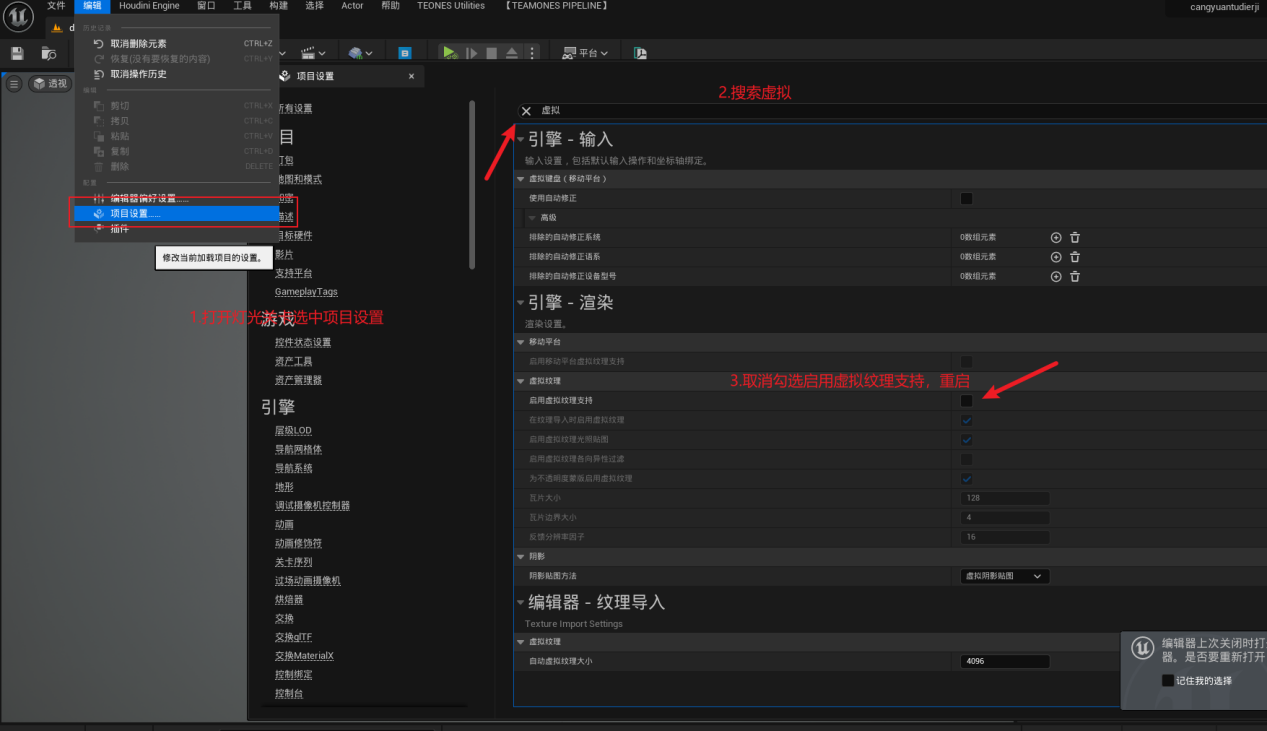Open the 平台 platforms dropdown
This screenshot has height=731, width=1267.
585,53
